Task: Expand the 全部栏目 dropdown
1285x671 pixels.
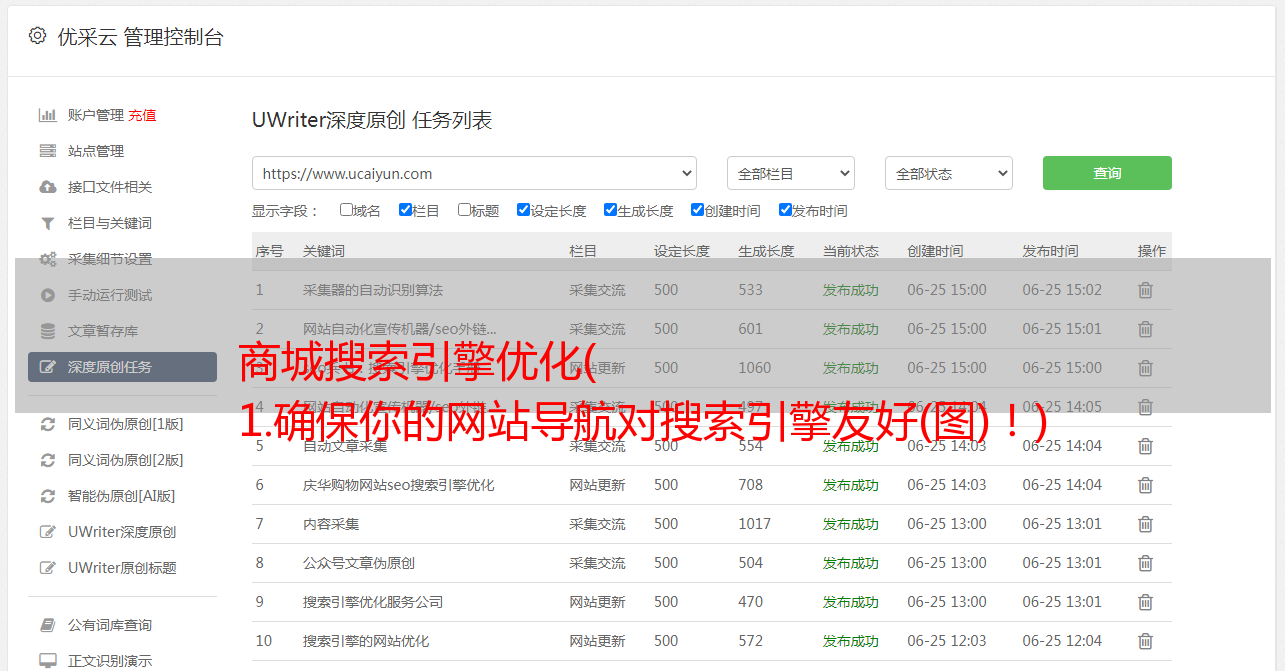Action: coord(790,173)
